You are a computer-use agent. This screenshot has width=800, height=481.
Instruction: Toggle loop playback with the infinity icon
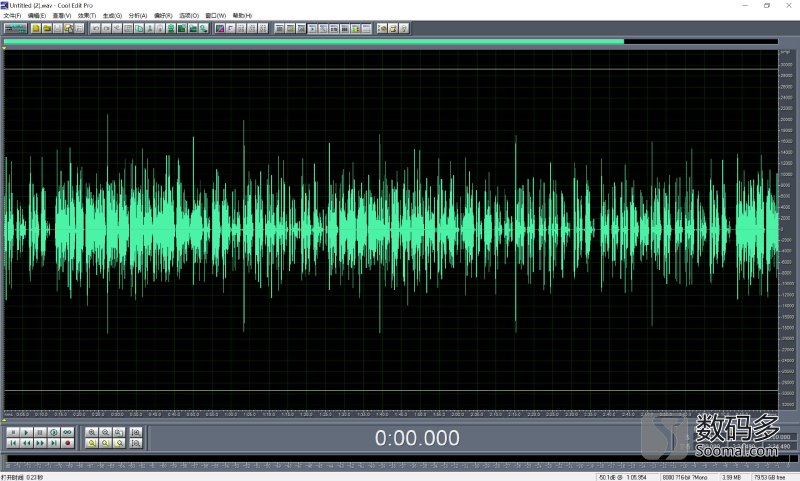point(68,431)
